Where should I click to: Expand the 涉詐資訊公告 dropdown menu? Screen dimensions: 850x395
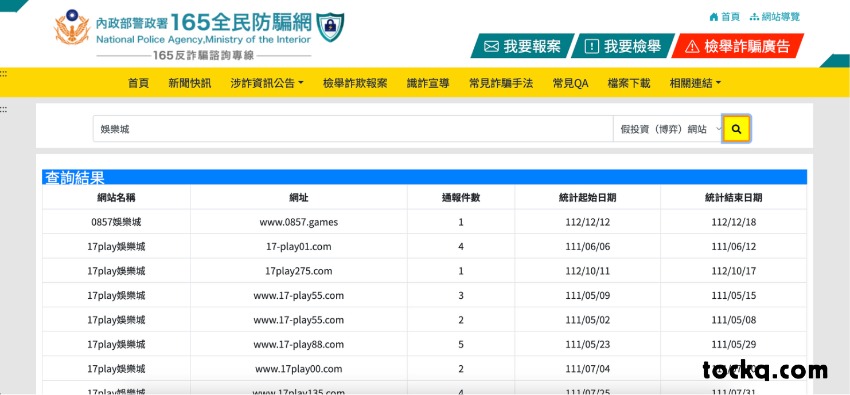pyautogui.click(x=267, y=83)
